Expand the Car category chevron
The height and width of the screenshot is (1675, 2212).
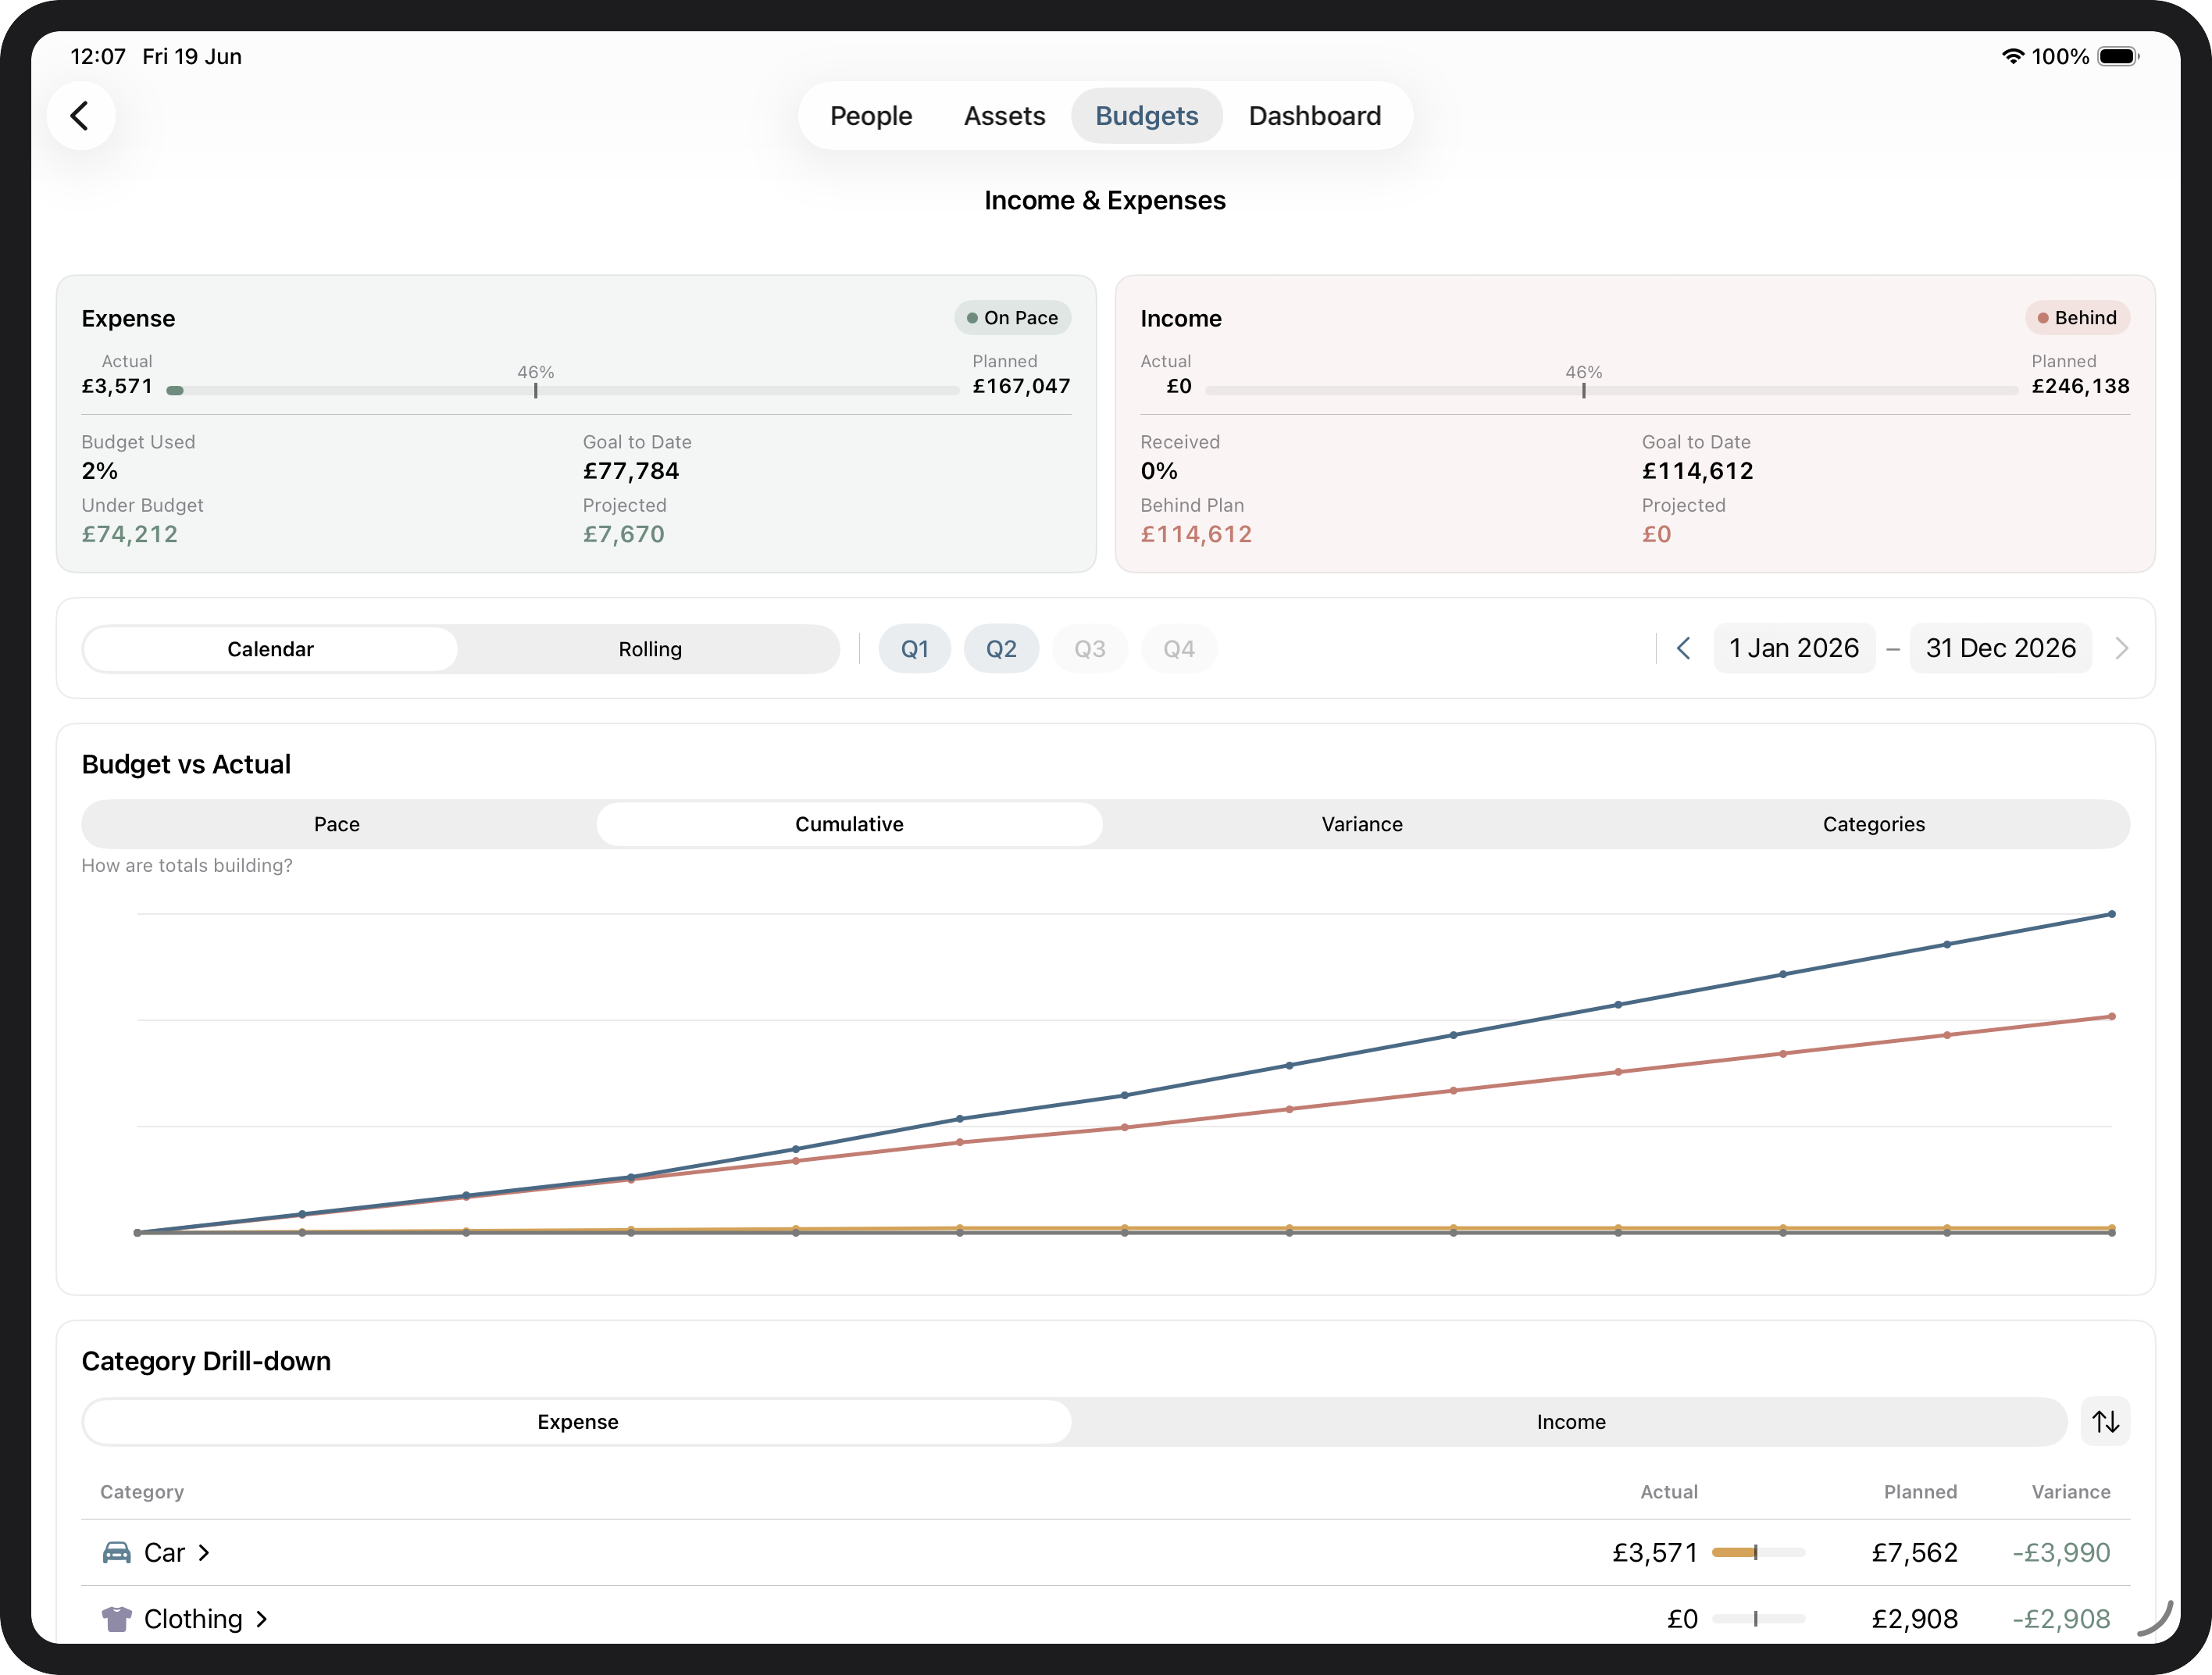click(204, 1553)
